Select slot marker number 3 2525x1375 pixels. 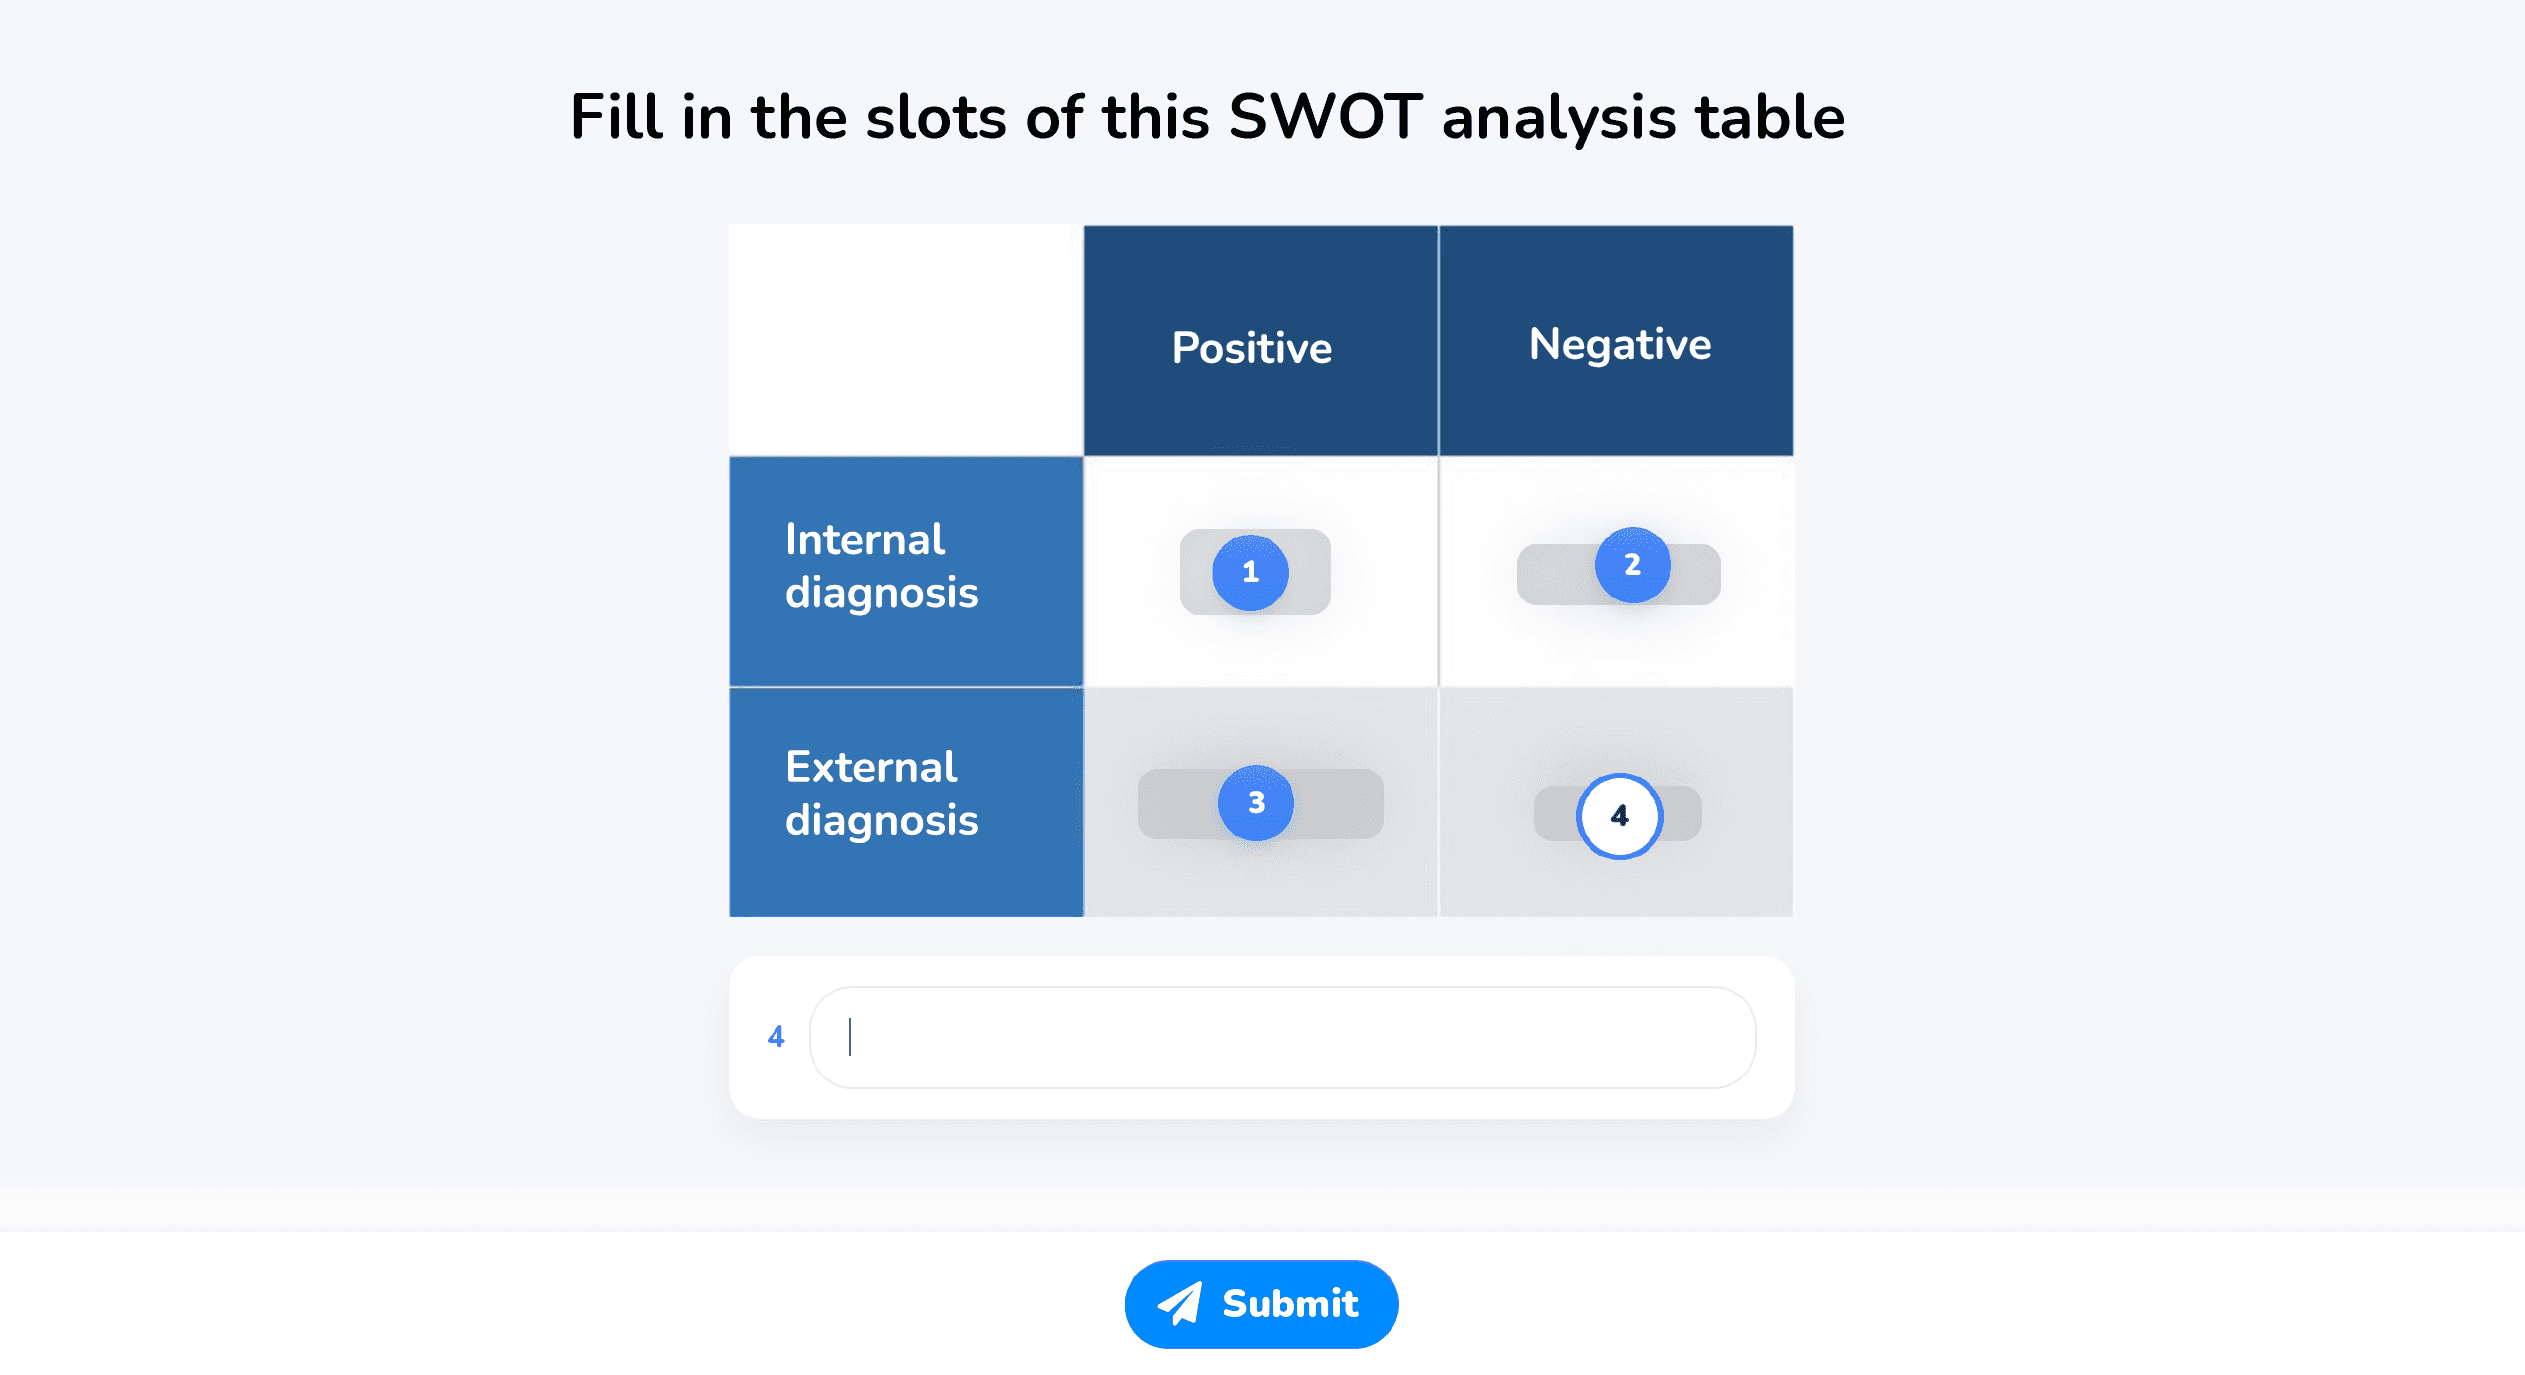tap(1256, 803)
